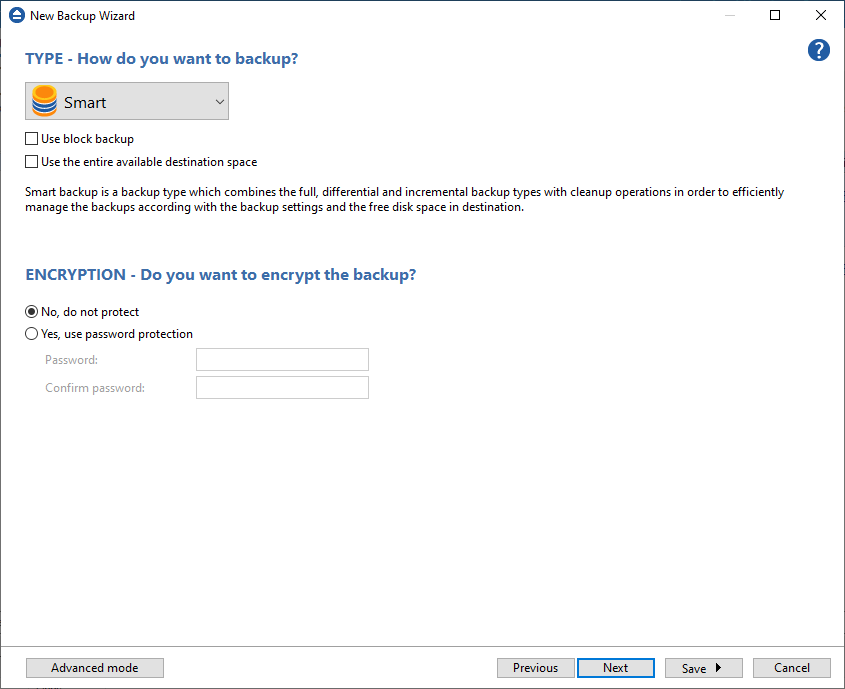845x689 pixels.
Task: Return to the Previous wizard step
Action: (x=536, y=668)
